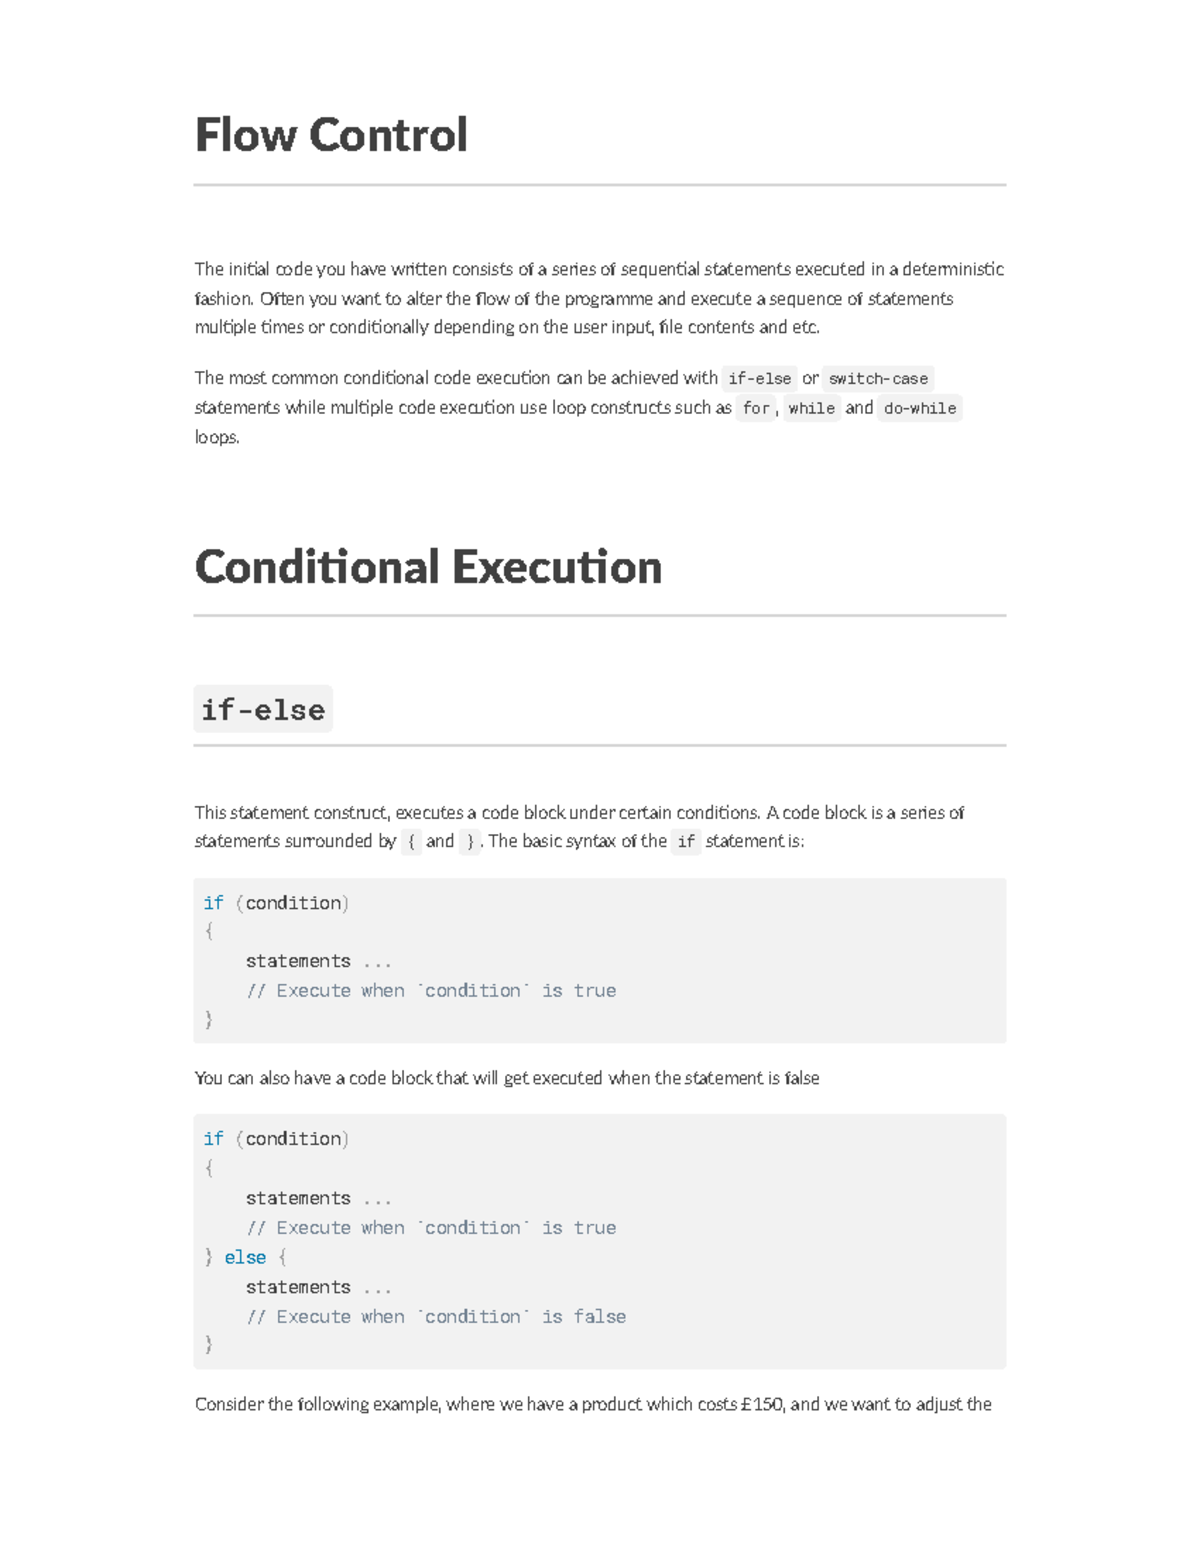1200x1553 pixels.
Task: Click the paragraph beginning "The initial code"
Action: click(x=598, y=298)
